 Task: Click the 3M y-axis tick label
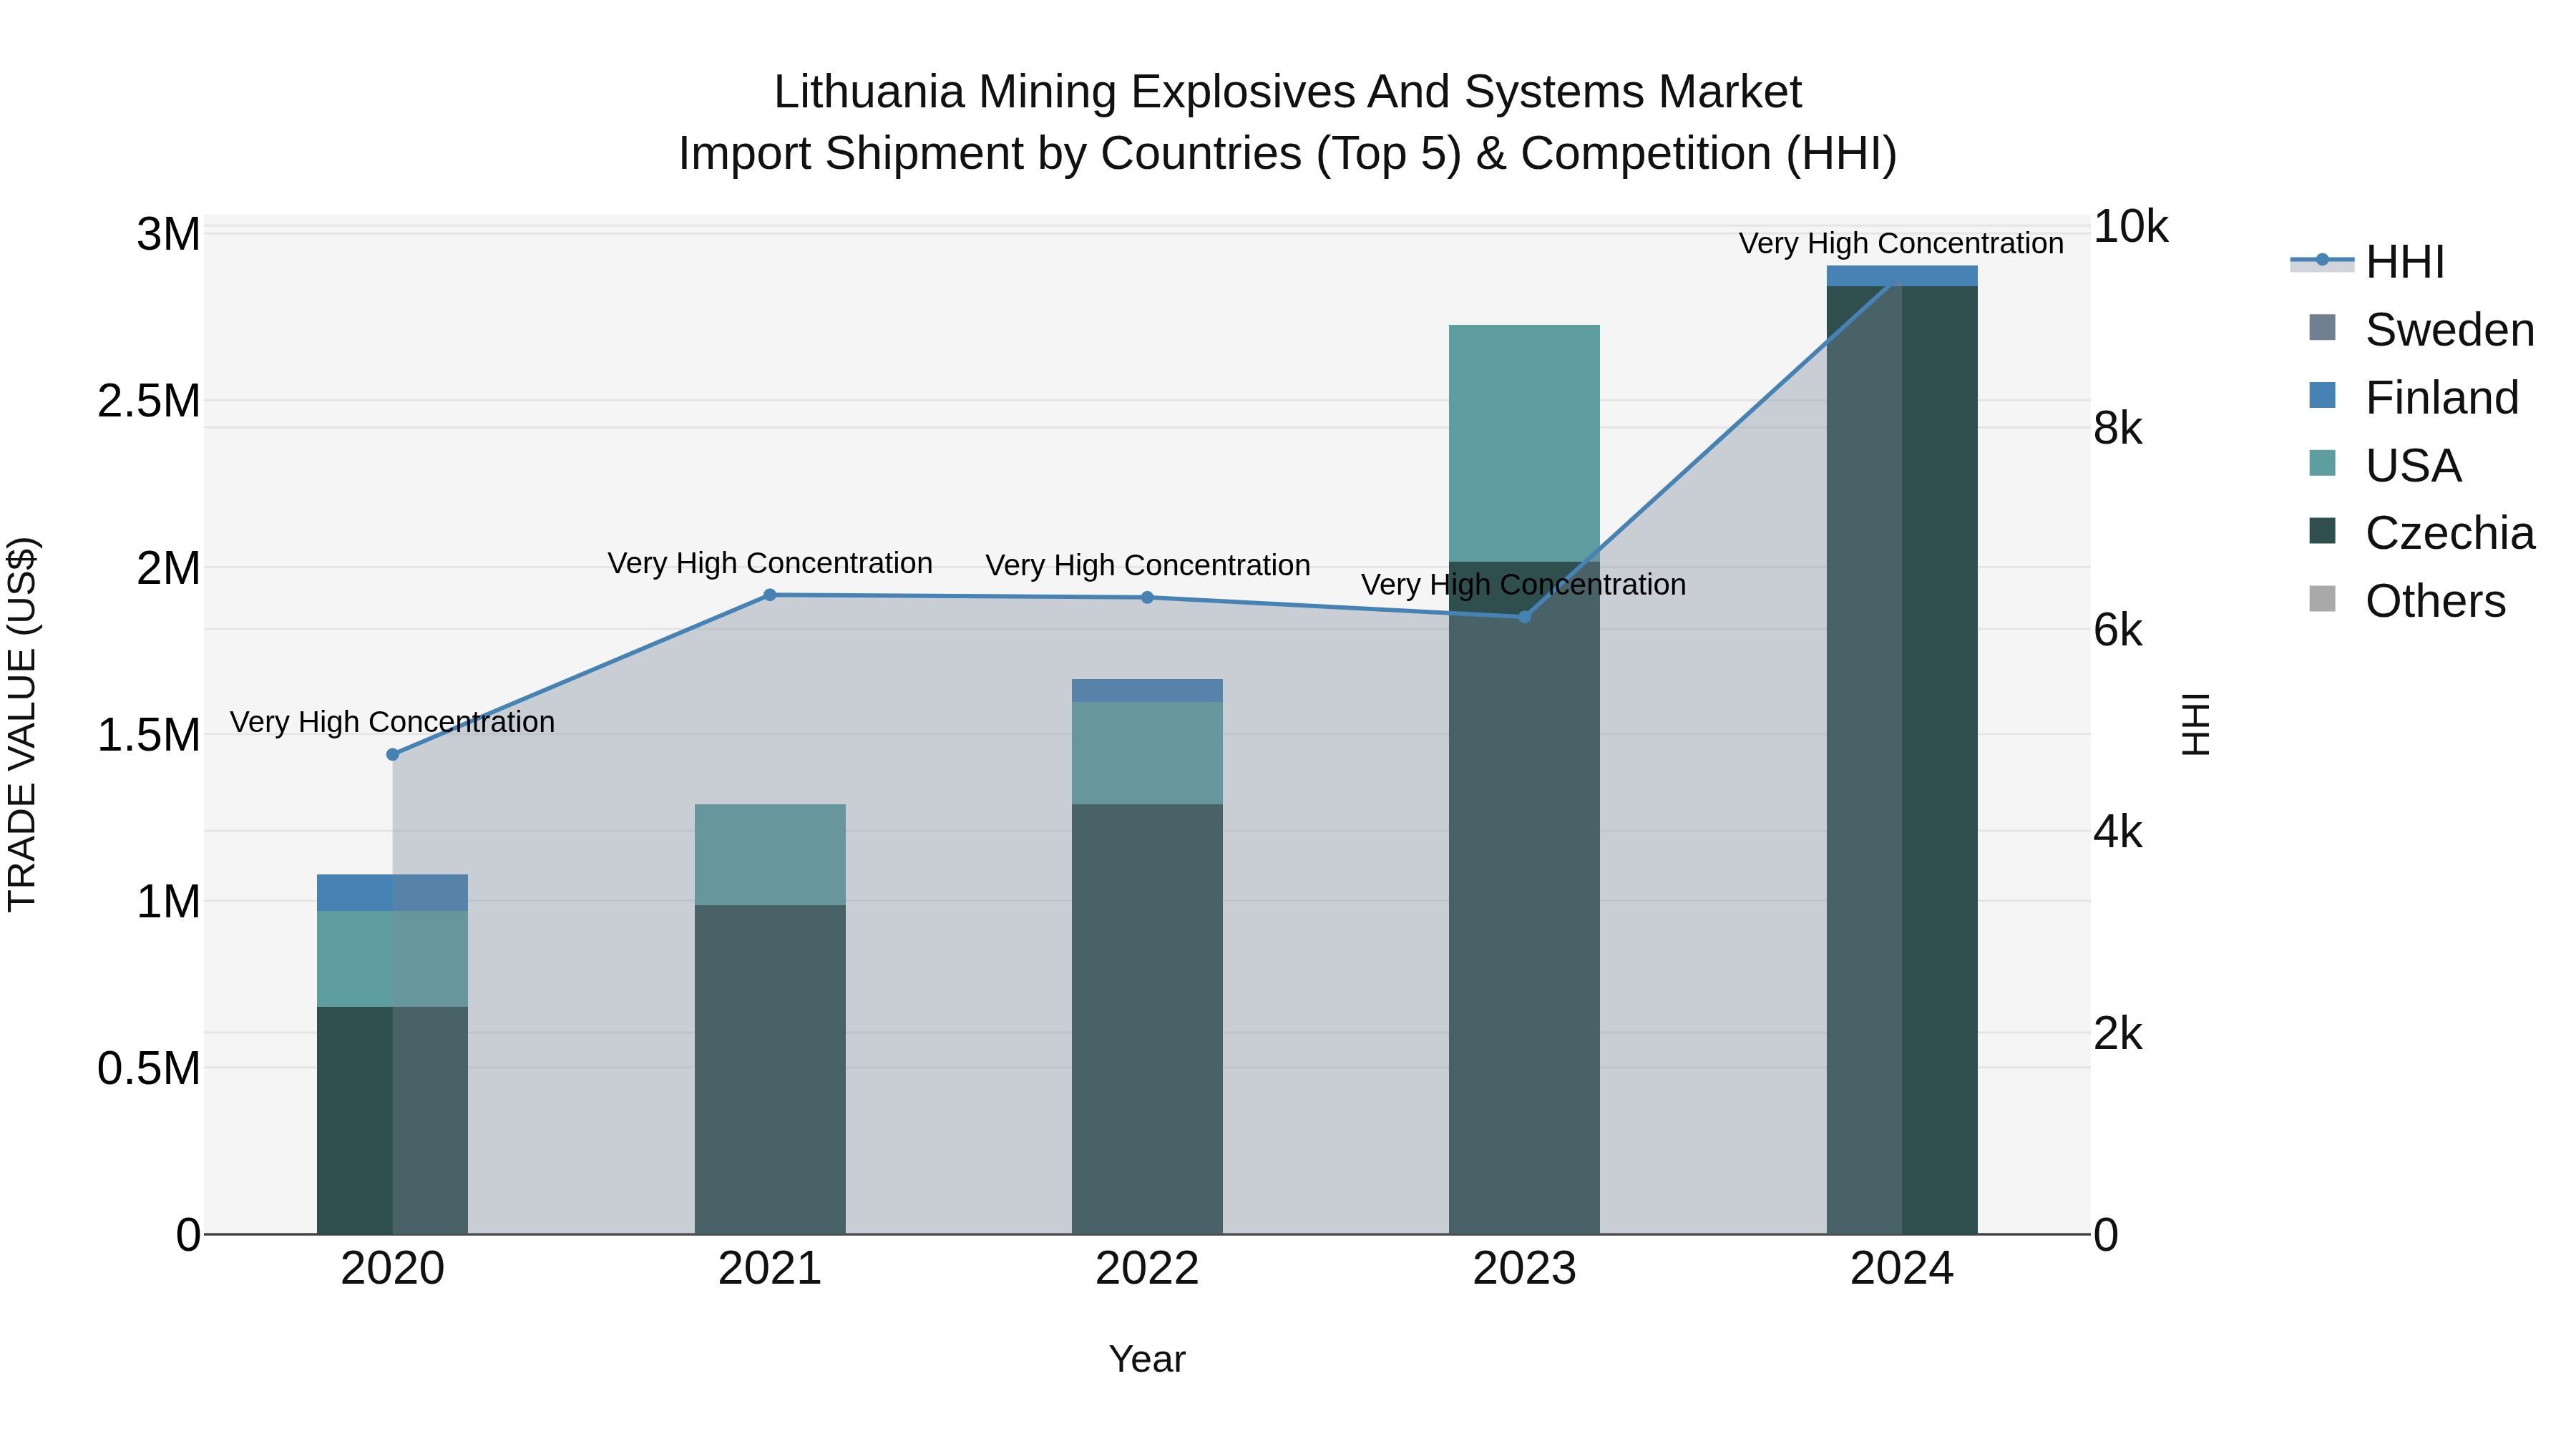coord(168,235)
